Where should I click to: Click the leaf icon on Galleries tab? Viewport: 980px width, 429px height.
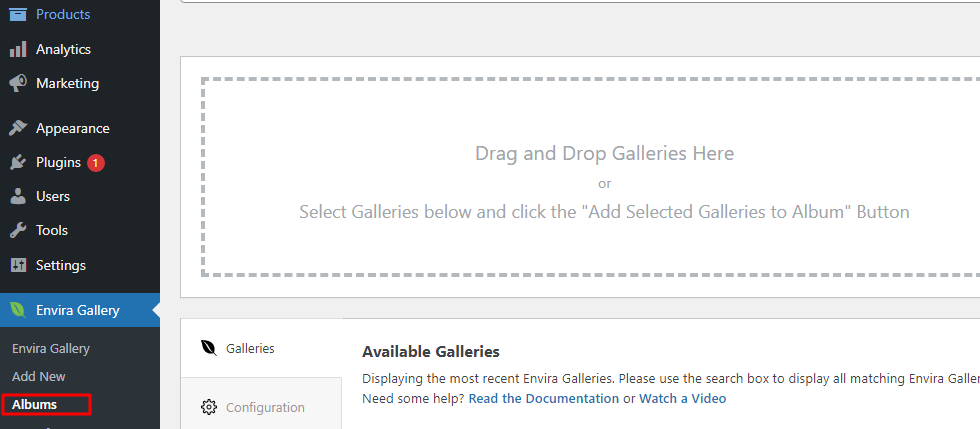(x=209, y=348)
